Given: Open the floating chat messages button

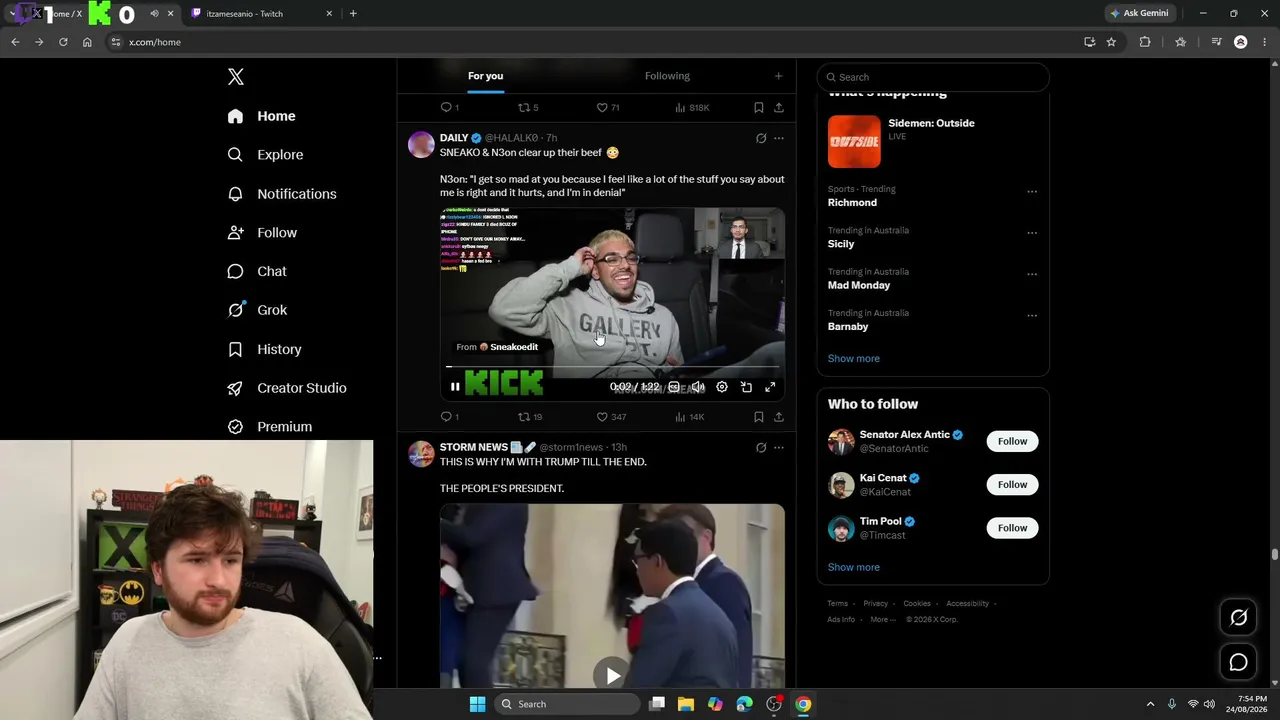Looking at the screenshot, I should 1238,662.
